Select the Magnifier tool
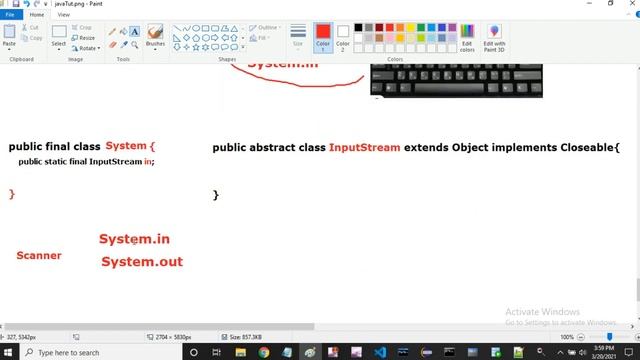Image resolution: width=640 pixels, height=360 pixels. coord(134,44)
